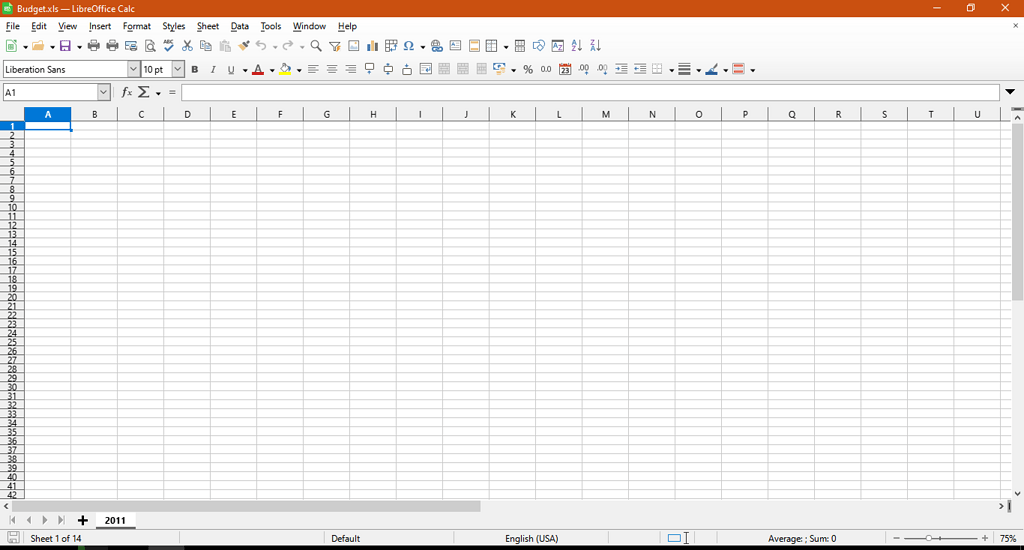Viewport: 1024px width, 550px height.
Task: Click the AutoFilter funnel icon
Action: coord(335,46)
